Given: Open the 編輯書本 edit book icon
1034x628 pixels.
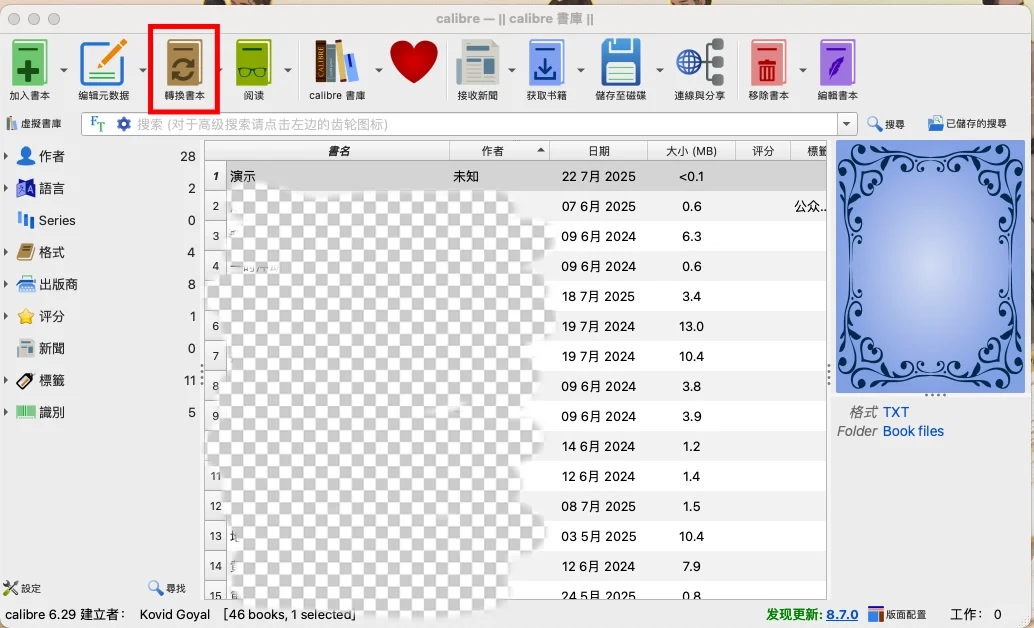Looking at the screenshot, I should coord(837,62).
